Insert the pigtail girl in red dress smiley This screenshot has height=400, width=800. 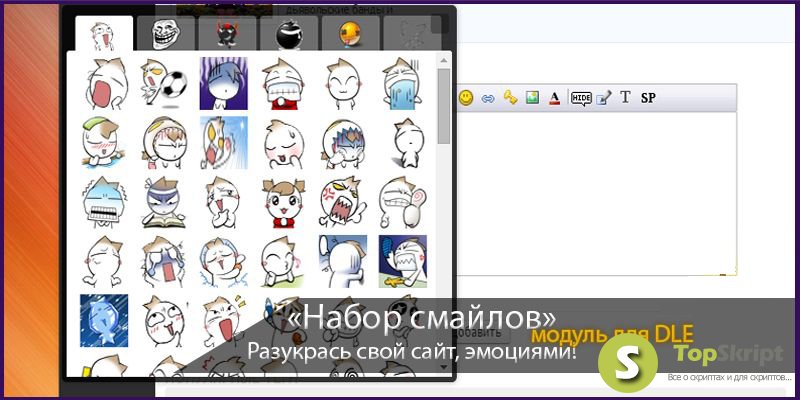(x=283, y=202)
